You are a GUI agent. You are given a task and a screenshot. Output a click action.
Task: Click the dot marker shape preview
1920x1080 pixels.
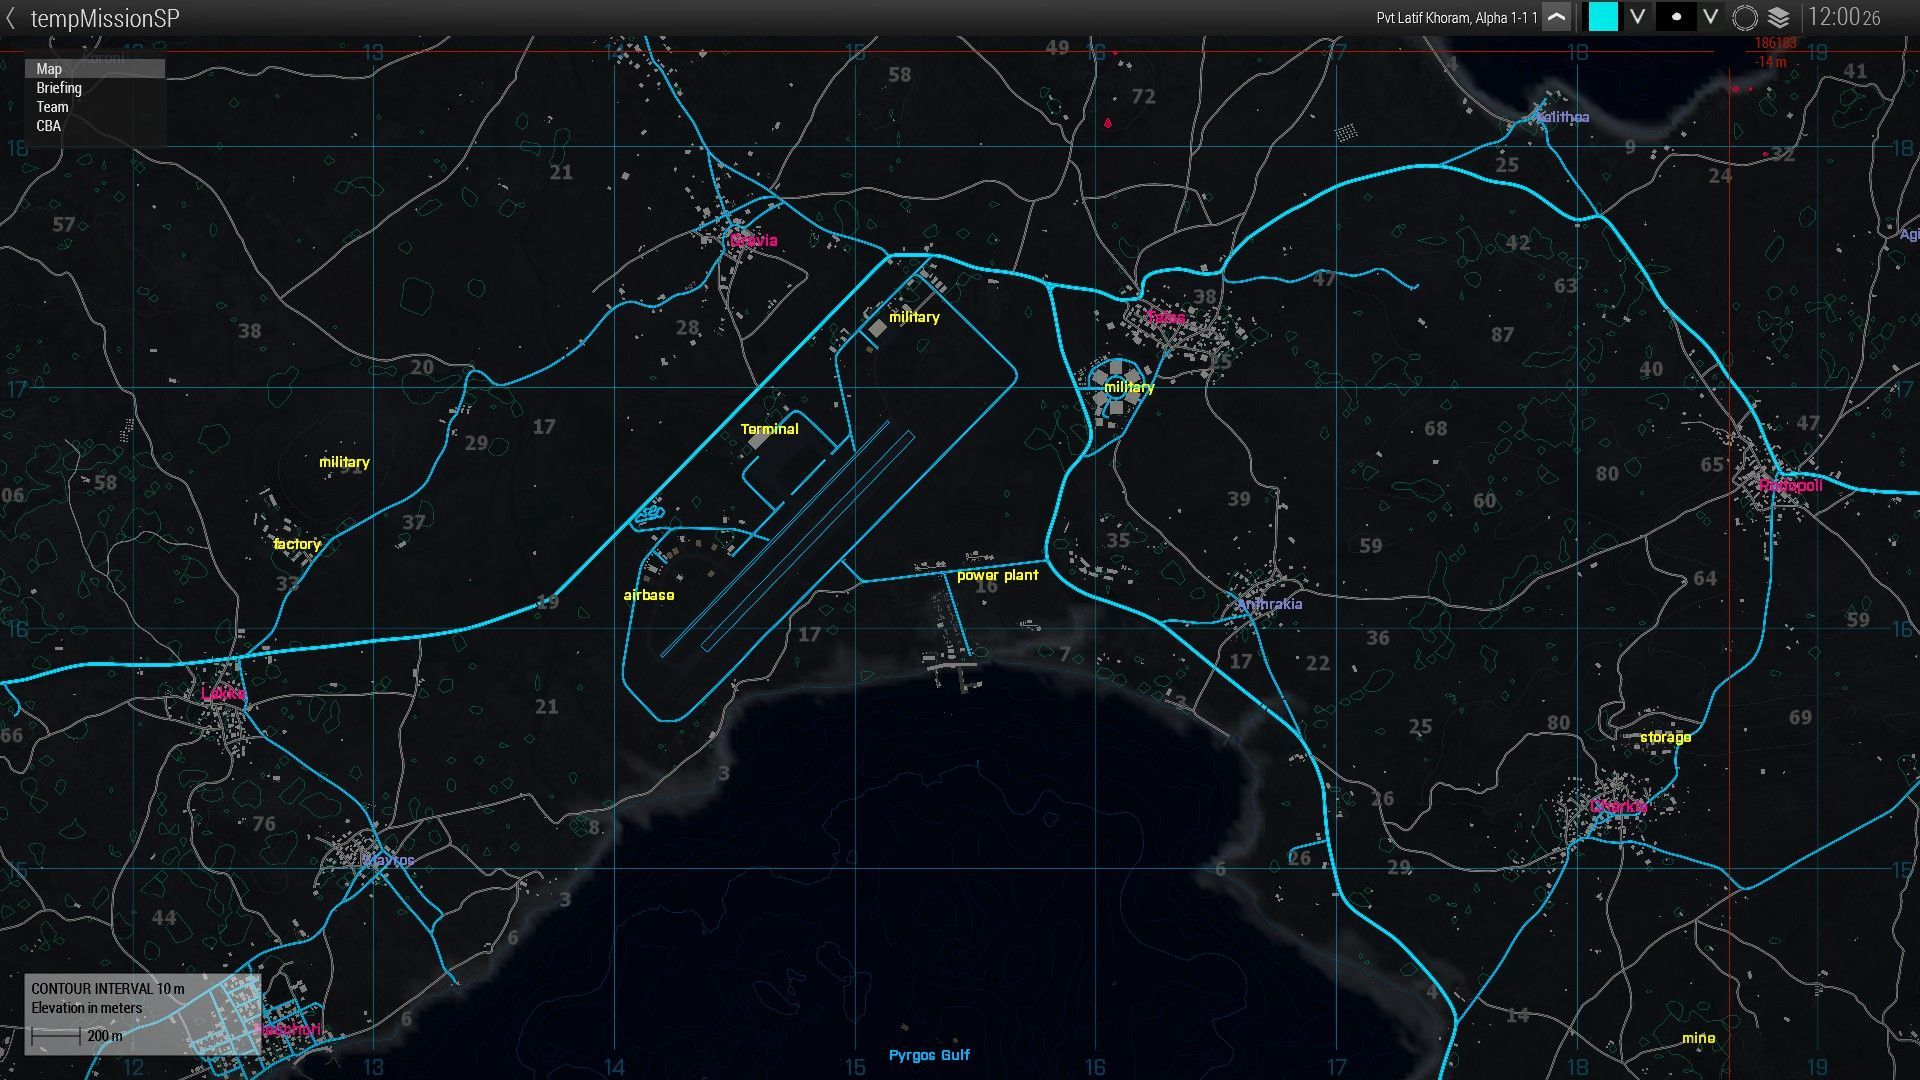pos(1676,17)
